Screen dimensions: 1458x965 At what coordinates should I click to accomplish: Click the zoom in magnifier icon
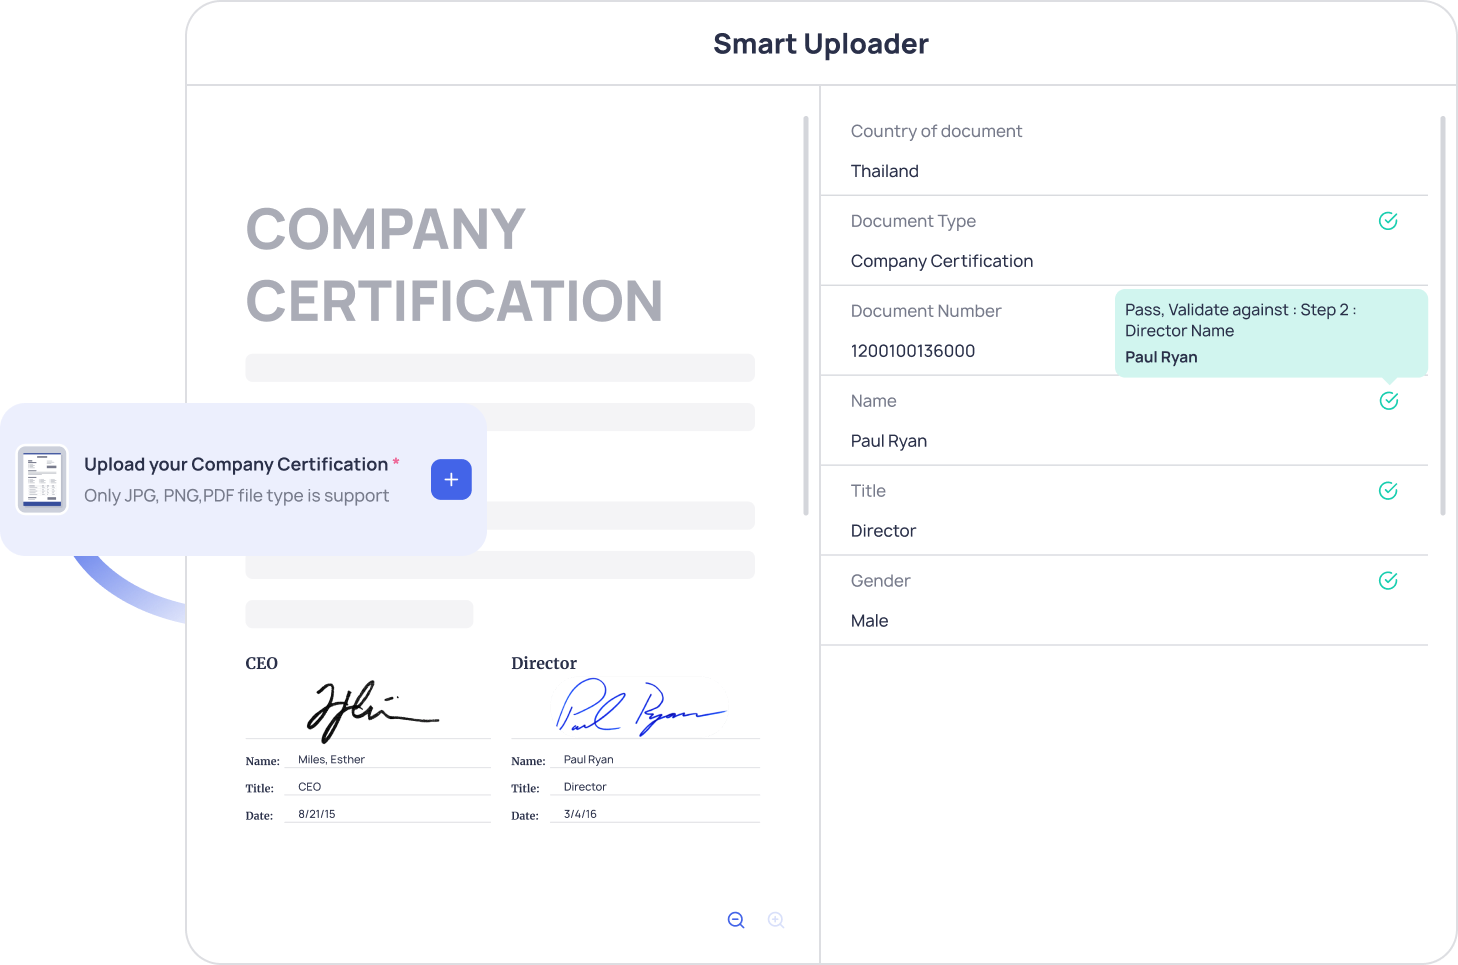[x=776, y=920]
